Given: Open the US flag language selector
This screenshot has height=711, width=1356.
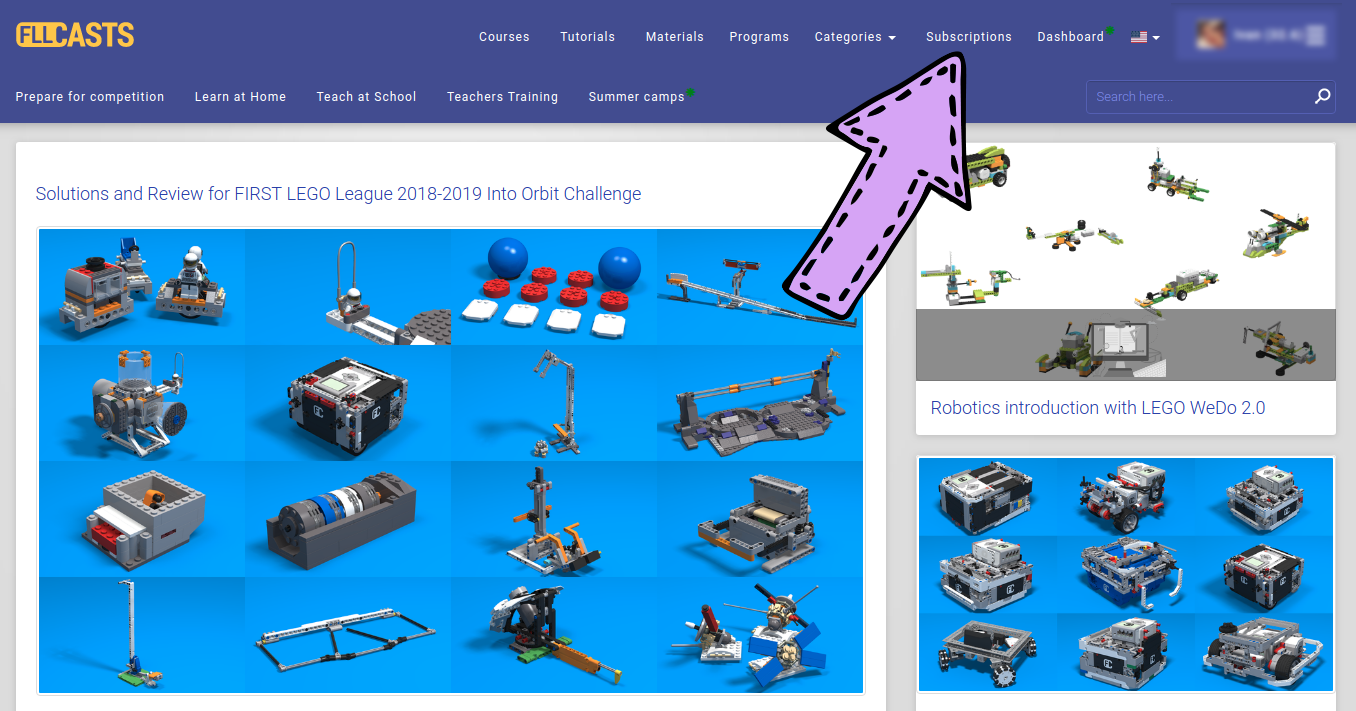Looking at the screenshot, I should point(1145,37).
